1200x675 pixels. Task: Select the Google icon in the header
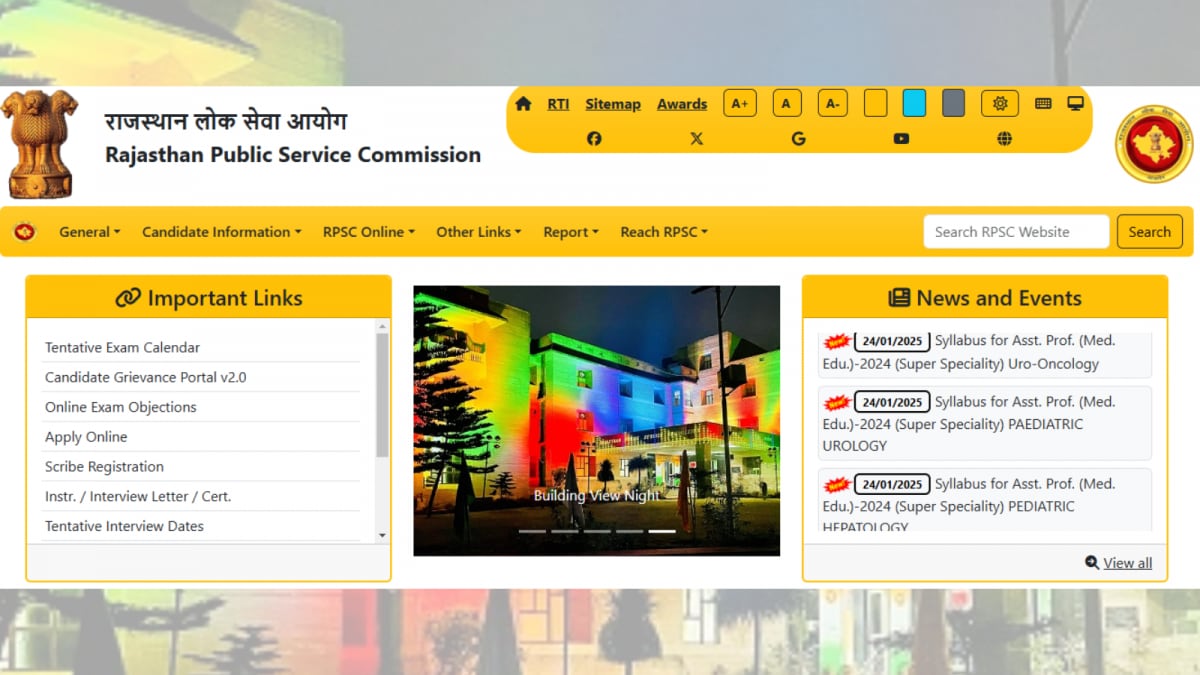pyautogui.click(x=798, y=138)
